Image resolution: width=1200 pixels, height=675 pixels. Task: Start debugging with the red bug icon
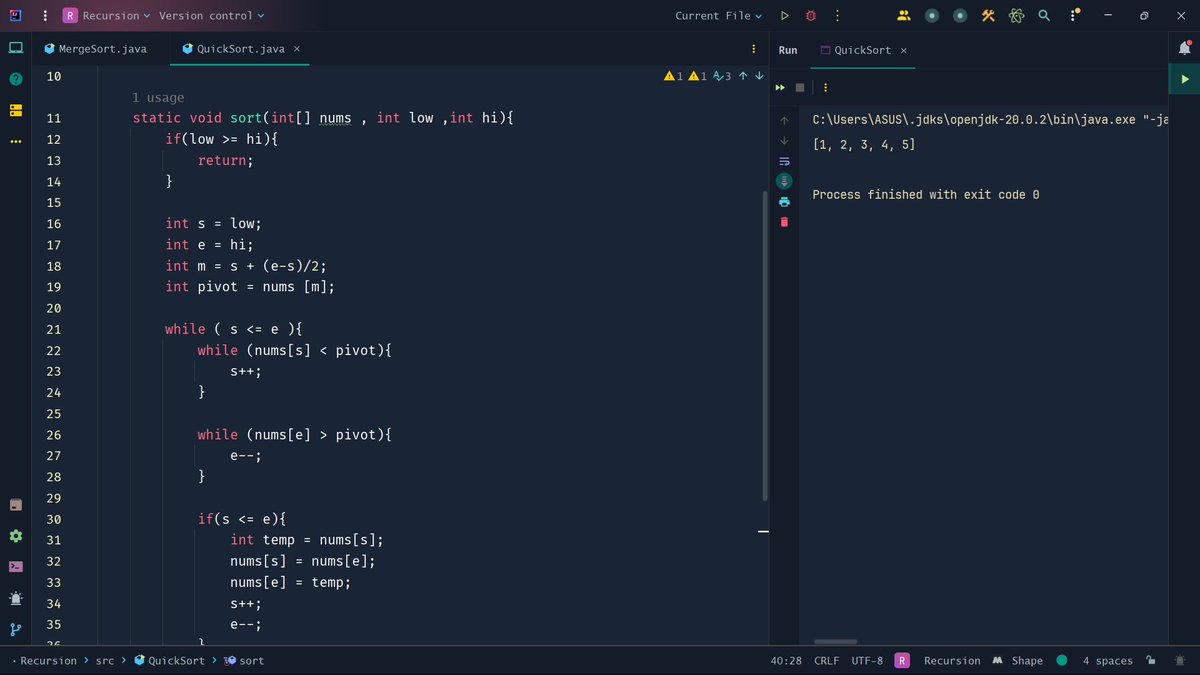coord(811,15)
